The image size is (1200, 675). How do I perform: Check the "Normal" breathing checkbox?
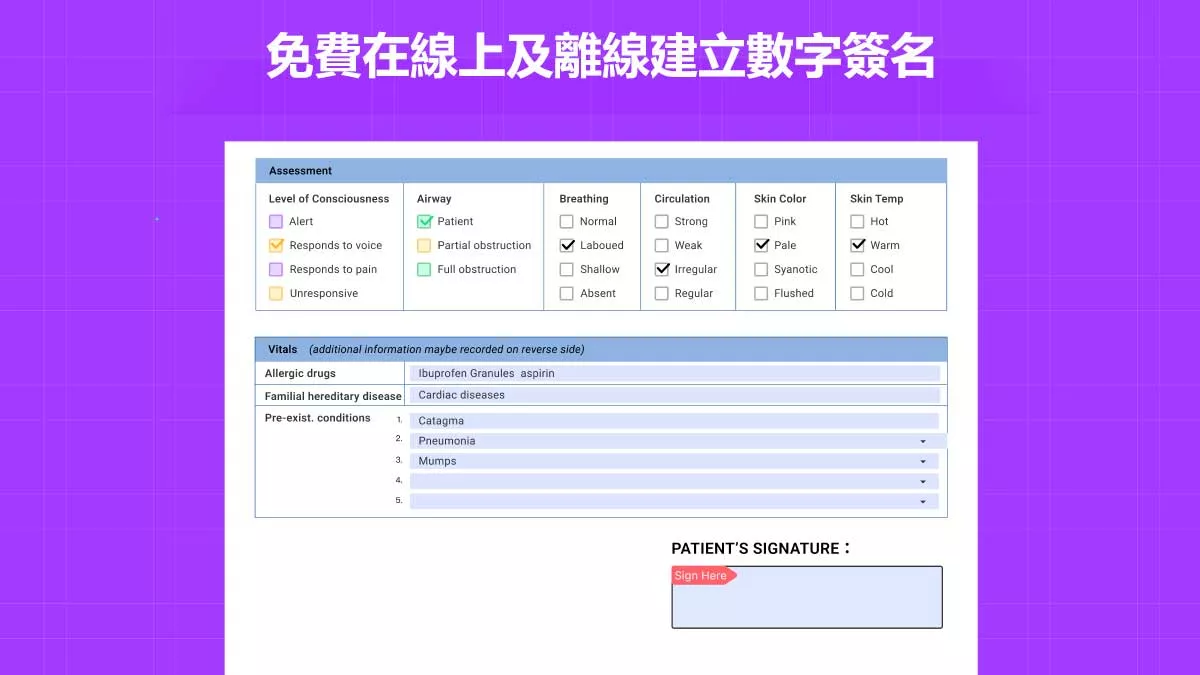(565, 221)
